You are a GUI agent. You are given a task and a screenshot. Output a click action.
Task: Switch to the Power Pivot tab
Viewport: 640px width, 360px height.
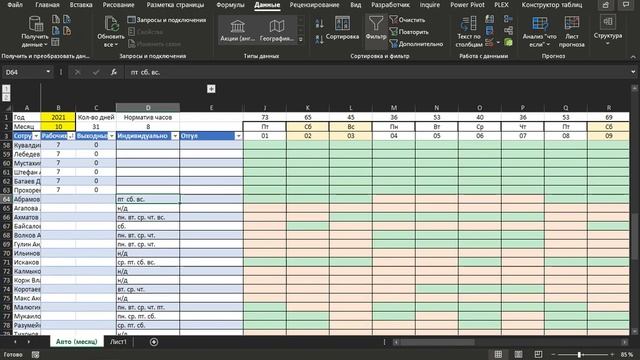(467, 5)
